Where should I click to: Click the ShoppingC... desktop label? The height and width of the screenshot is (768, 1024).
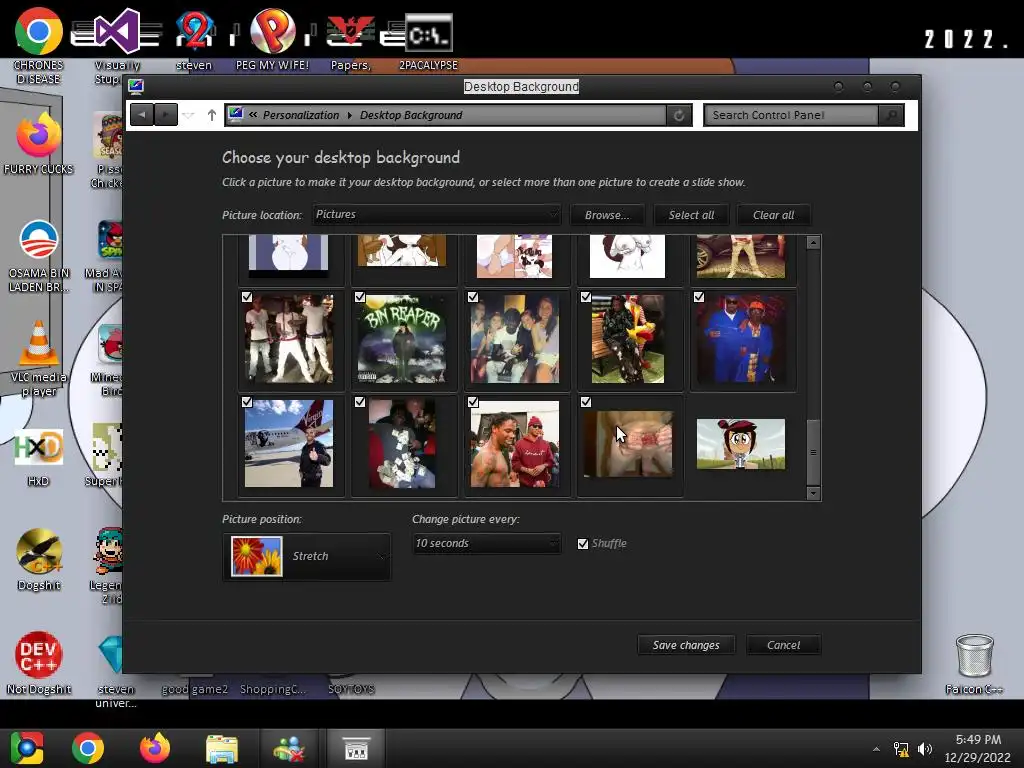tap(272, 689)
